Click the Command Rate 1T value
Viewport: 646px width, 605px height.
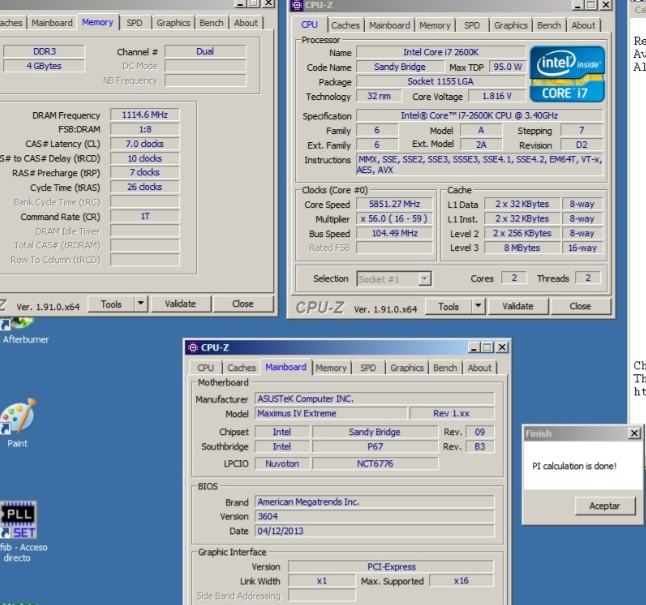145,216
